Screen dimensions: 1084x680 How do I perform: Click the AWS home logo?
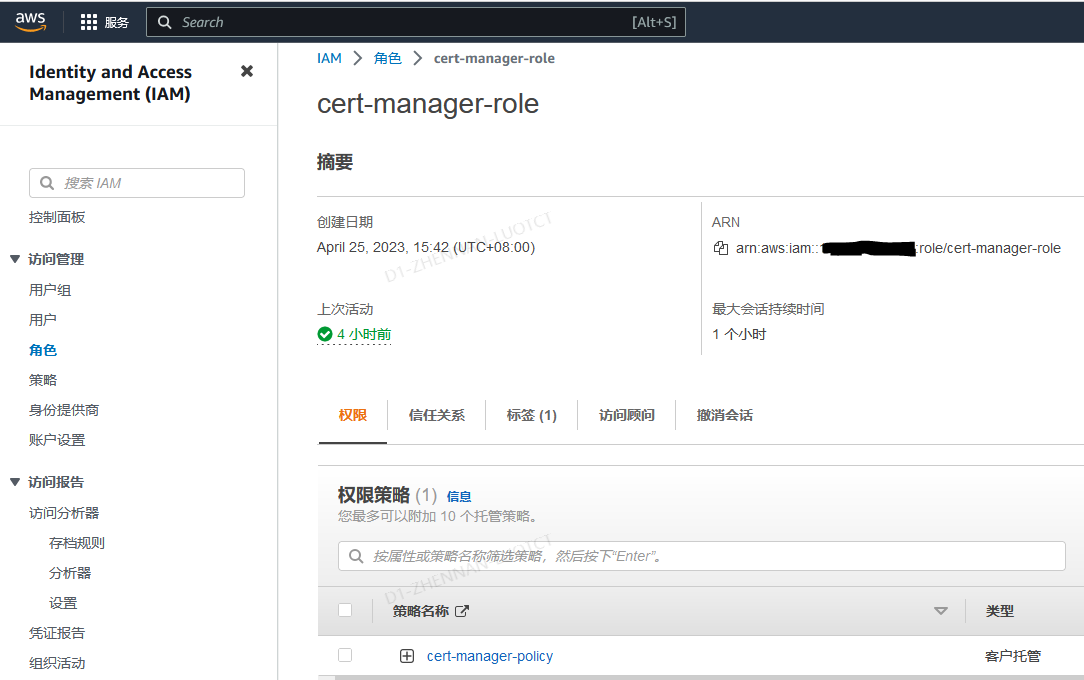pos(31,21)
